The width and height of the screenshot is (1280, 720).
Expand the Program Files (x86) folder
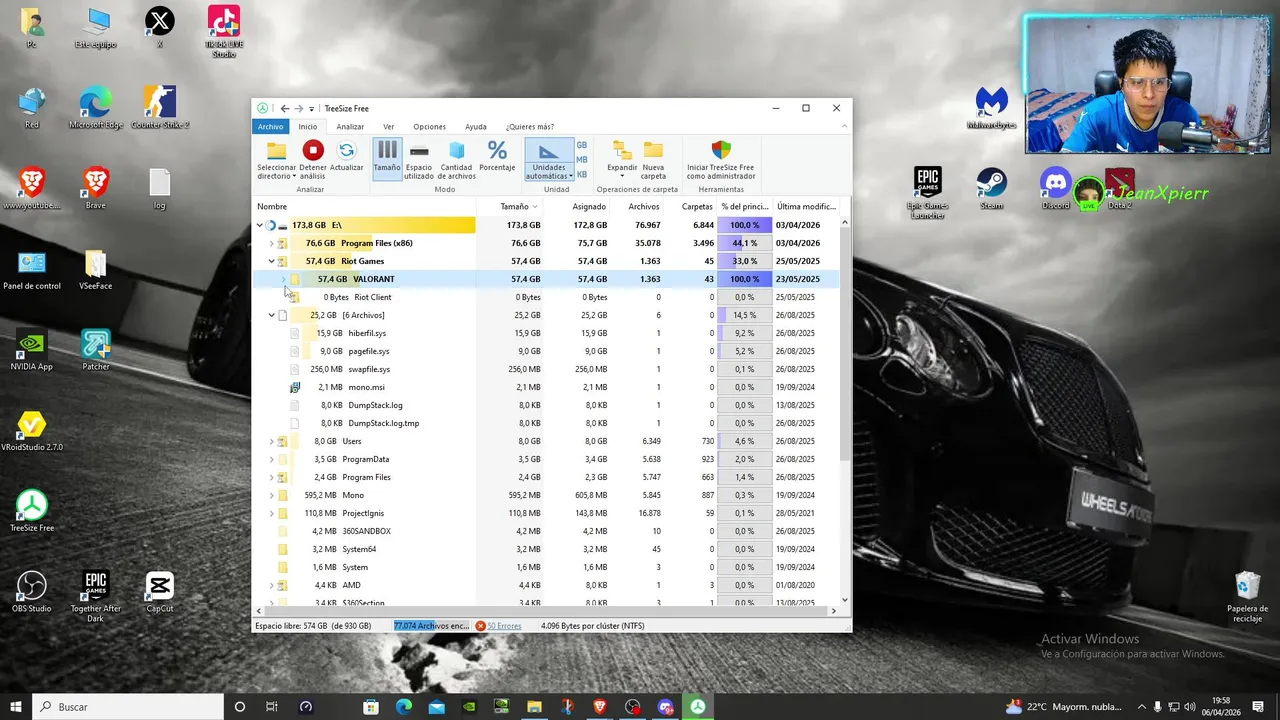point(271,243)
